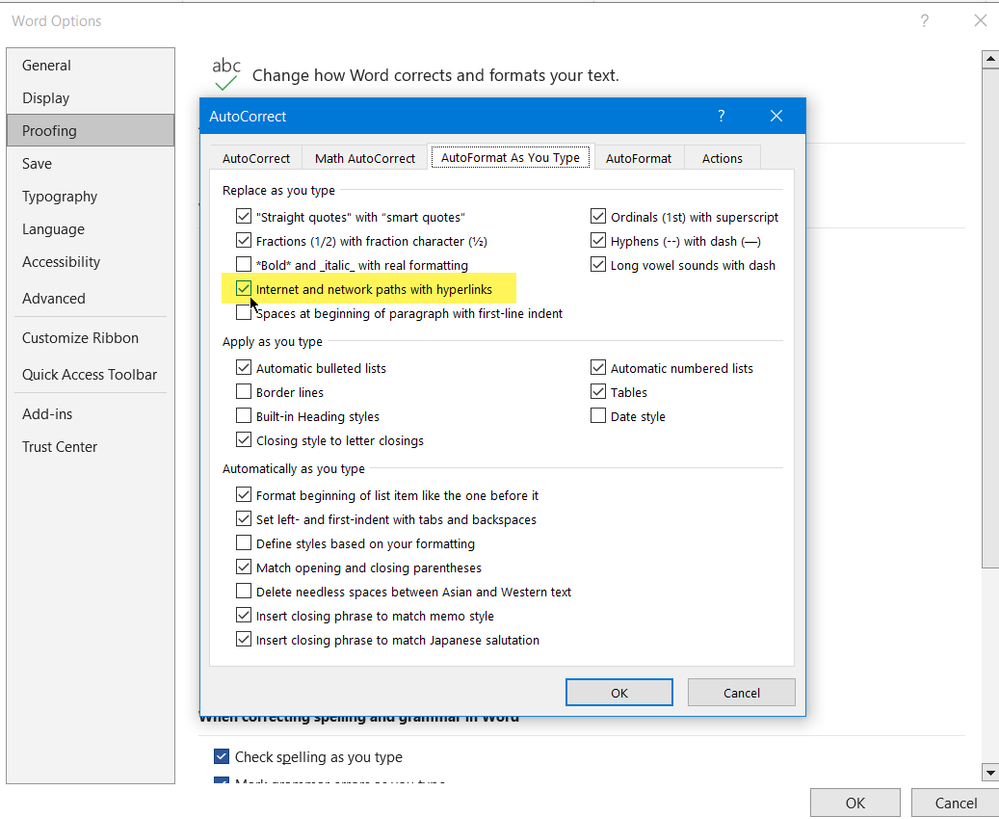Click OK in the Word Options window
This screenshot has width=999, height=819.
(x=855, y=803)
